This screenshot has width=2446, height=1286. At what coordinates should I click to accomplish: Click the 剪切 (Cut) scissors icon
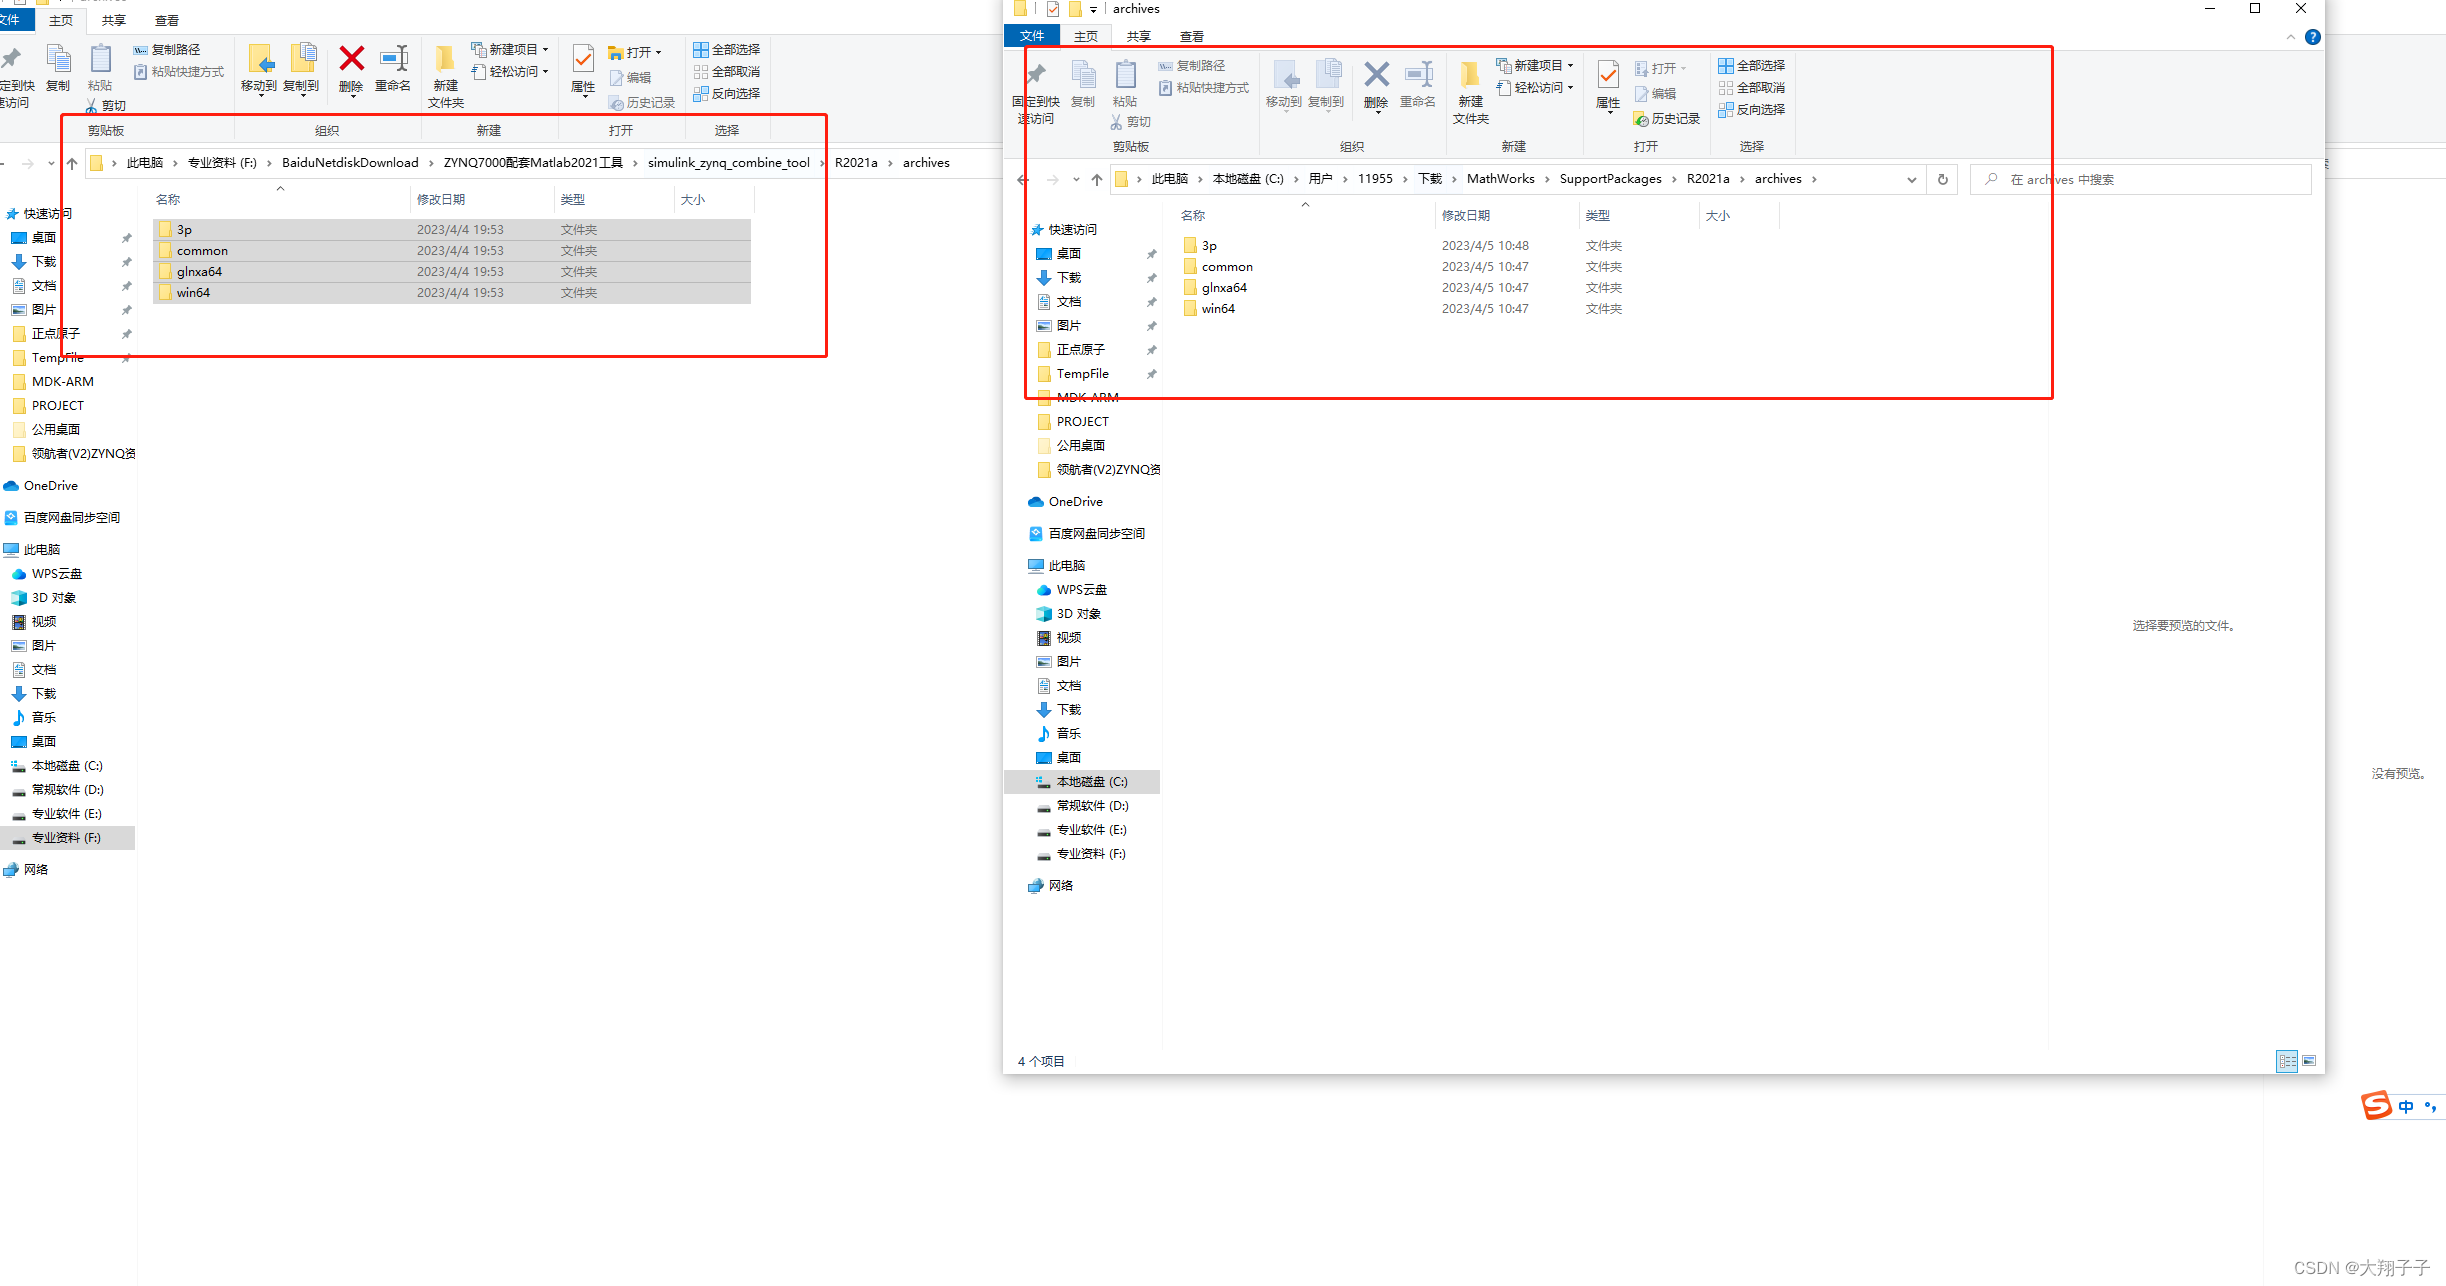point(1117,121)
